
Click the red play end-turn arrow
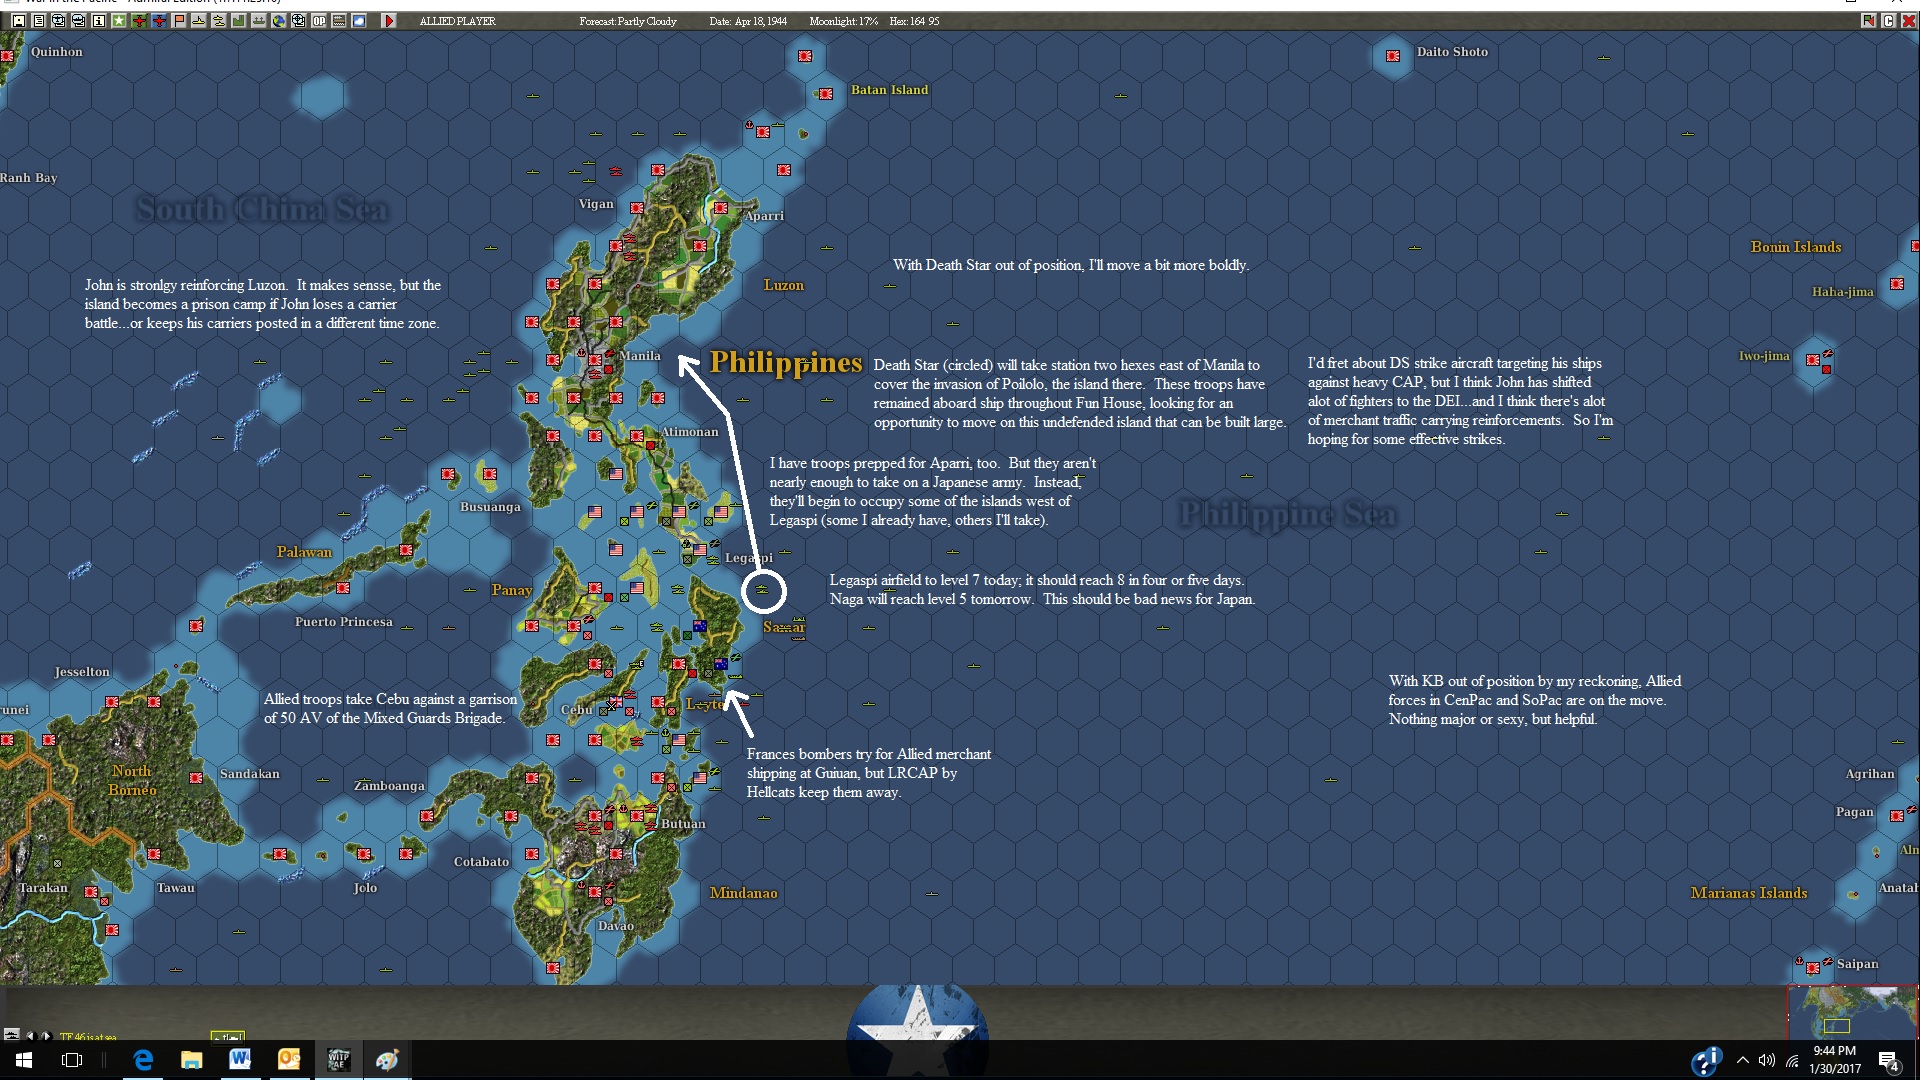tap(389, 20)
